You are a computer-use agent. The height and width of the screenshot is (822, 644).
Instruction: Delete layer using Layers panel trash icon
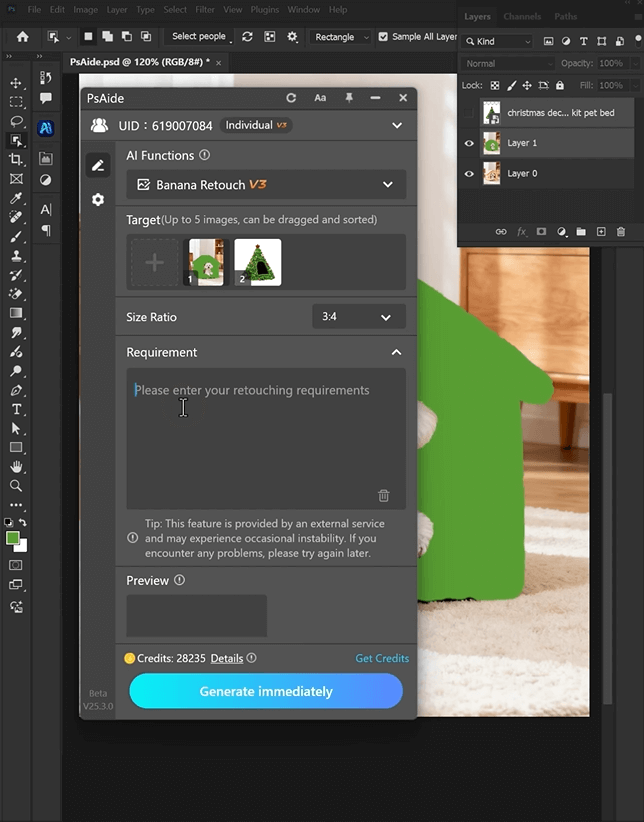(621, 232)
